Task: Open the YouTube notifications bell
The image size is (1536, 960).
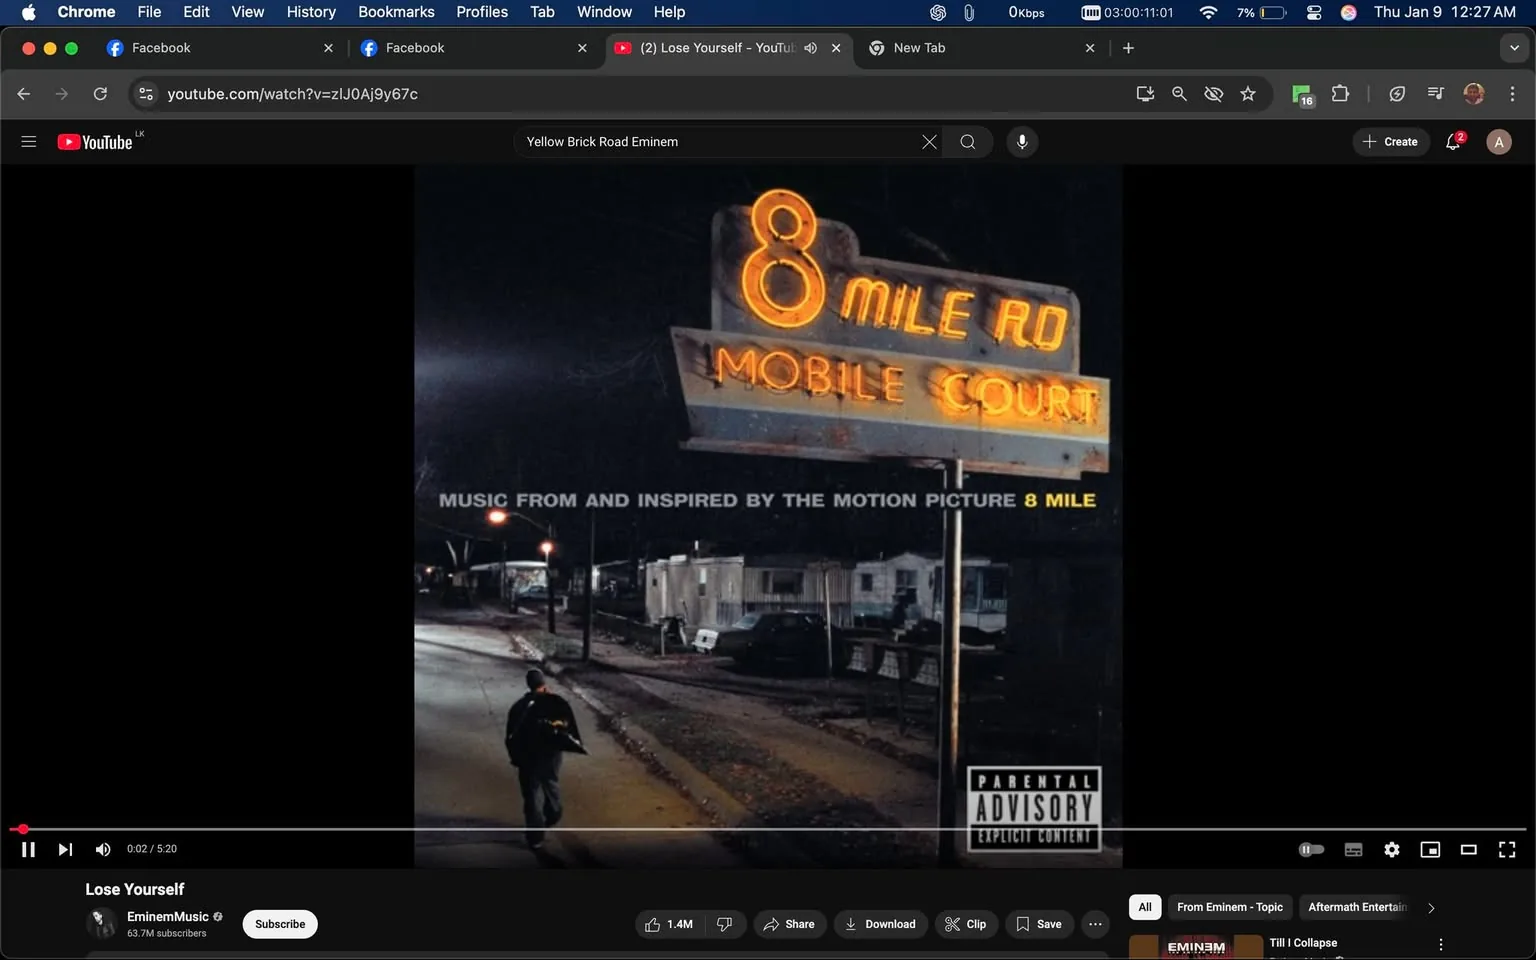Action: [1452, 141]
